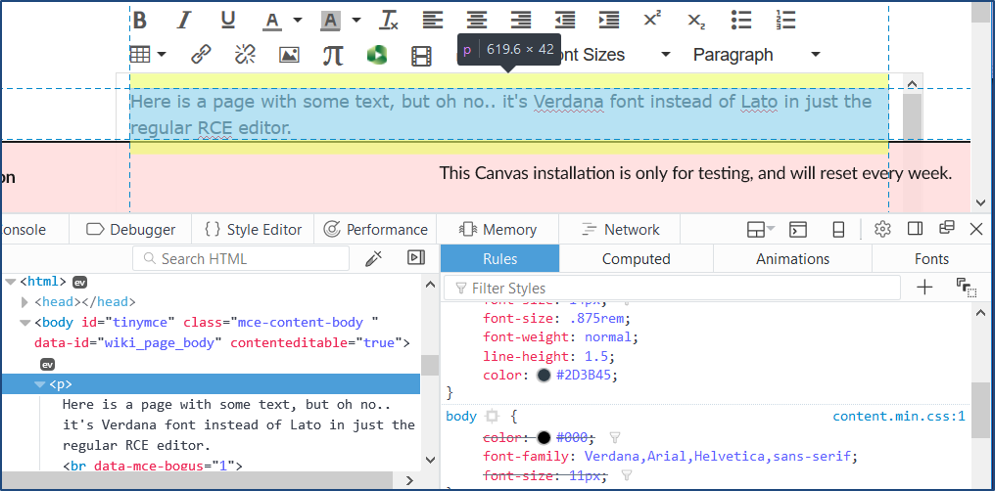
Task: Click the green media play icon
Action: point(377,55)
